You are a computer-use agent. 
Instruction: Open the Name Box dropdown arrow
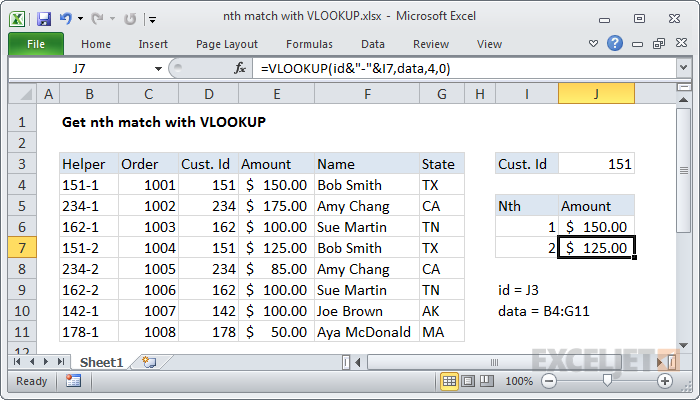158,68
